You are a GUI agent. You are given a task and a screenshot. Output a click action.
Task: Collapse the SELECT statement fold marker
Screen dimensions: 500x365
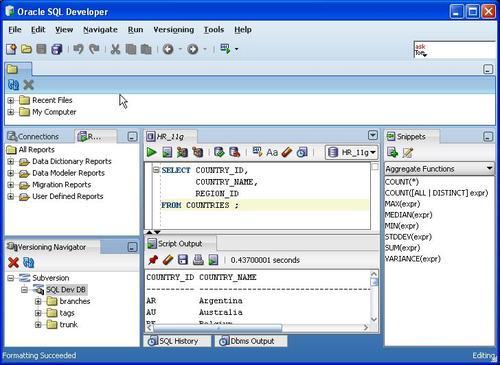tap(156, 170)
